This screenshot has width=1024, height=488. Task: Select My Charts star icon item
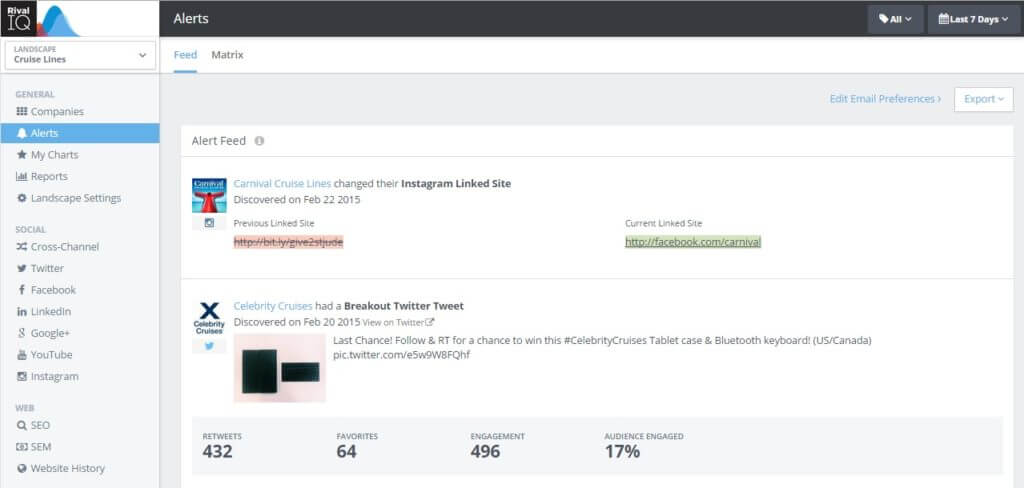53,155
